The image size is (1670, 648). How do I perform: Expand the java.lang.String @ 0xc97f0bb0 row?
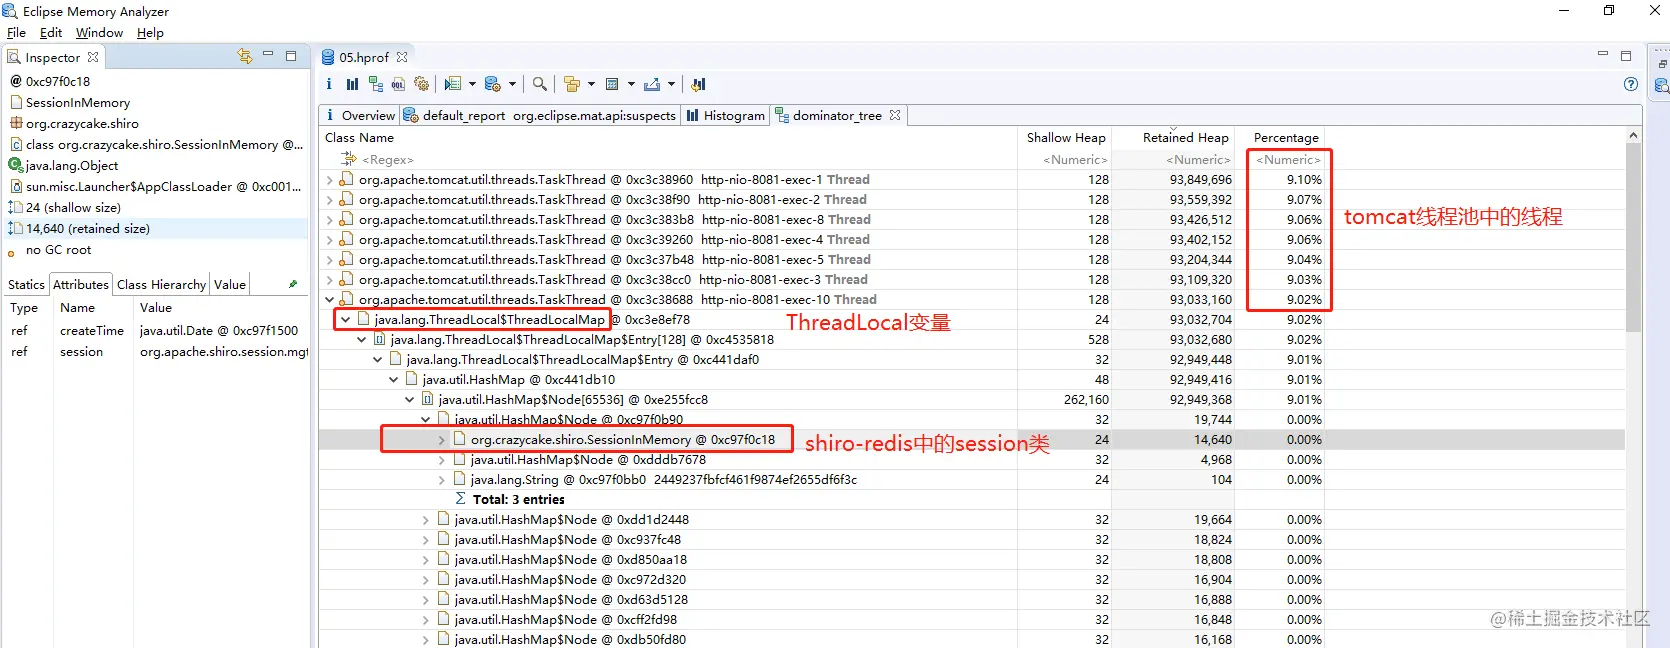click(442, 480)
